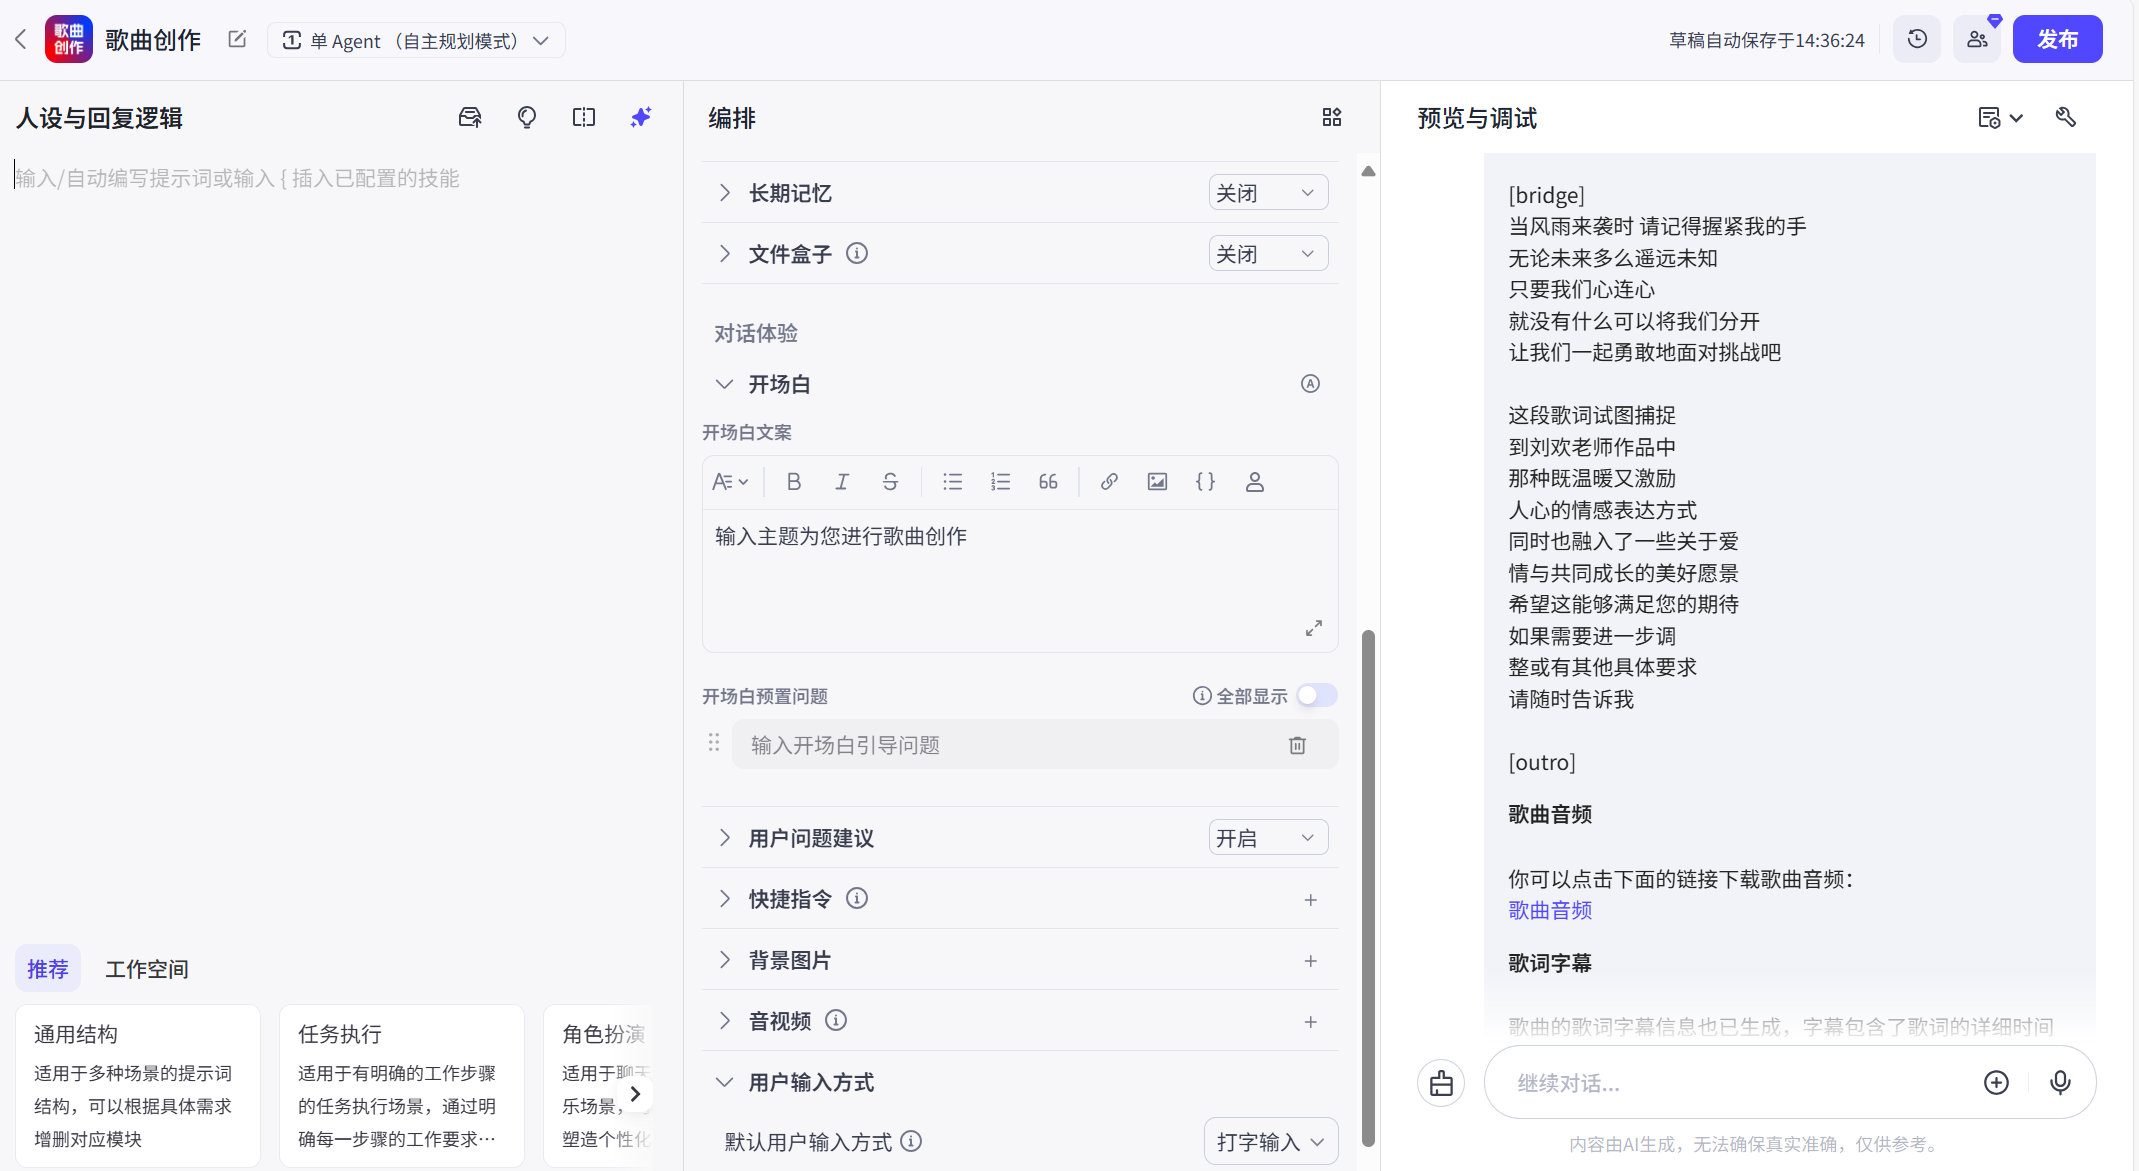Open version history clock icon
The height and width of the screenshot is (1171, 2139).
click(1917, 40)
